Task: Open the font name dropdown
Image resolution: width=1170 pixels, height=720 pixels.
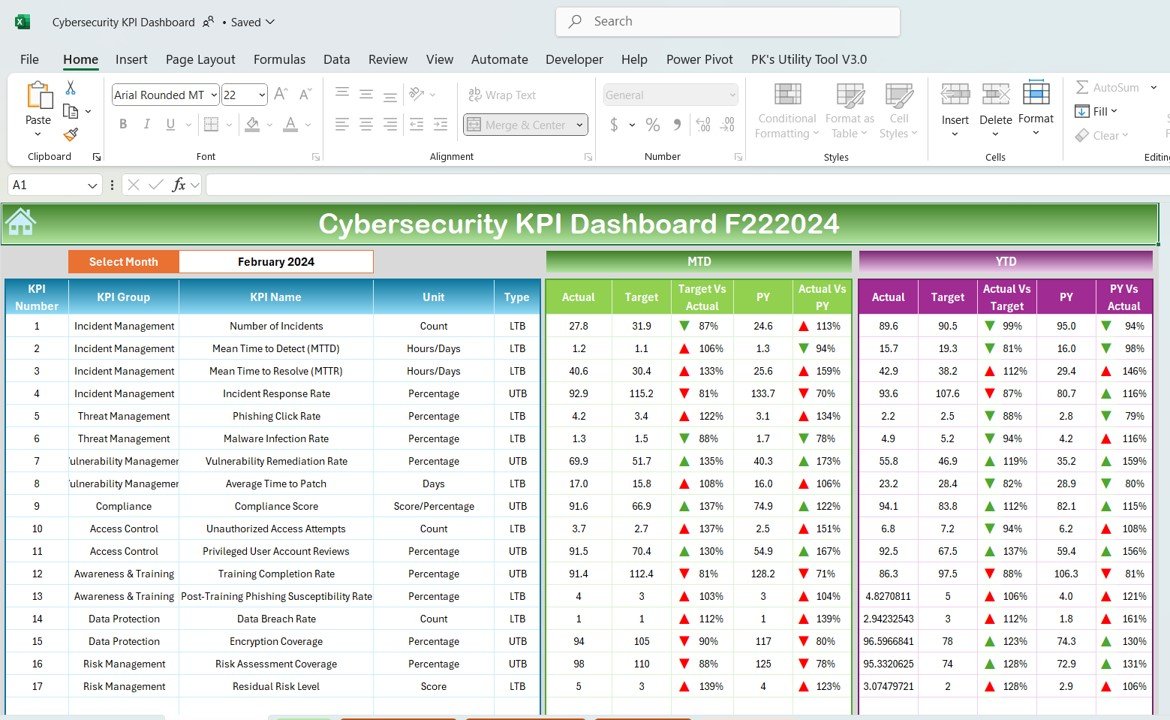Action: point(214,95)
